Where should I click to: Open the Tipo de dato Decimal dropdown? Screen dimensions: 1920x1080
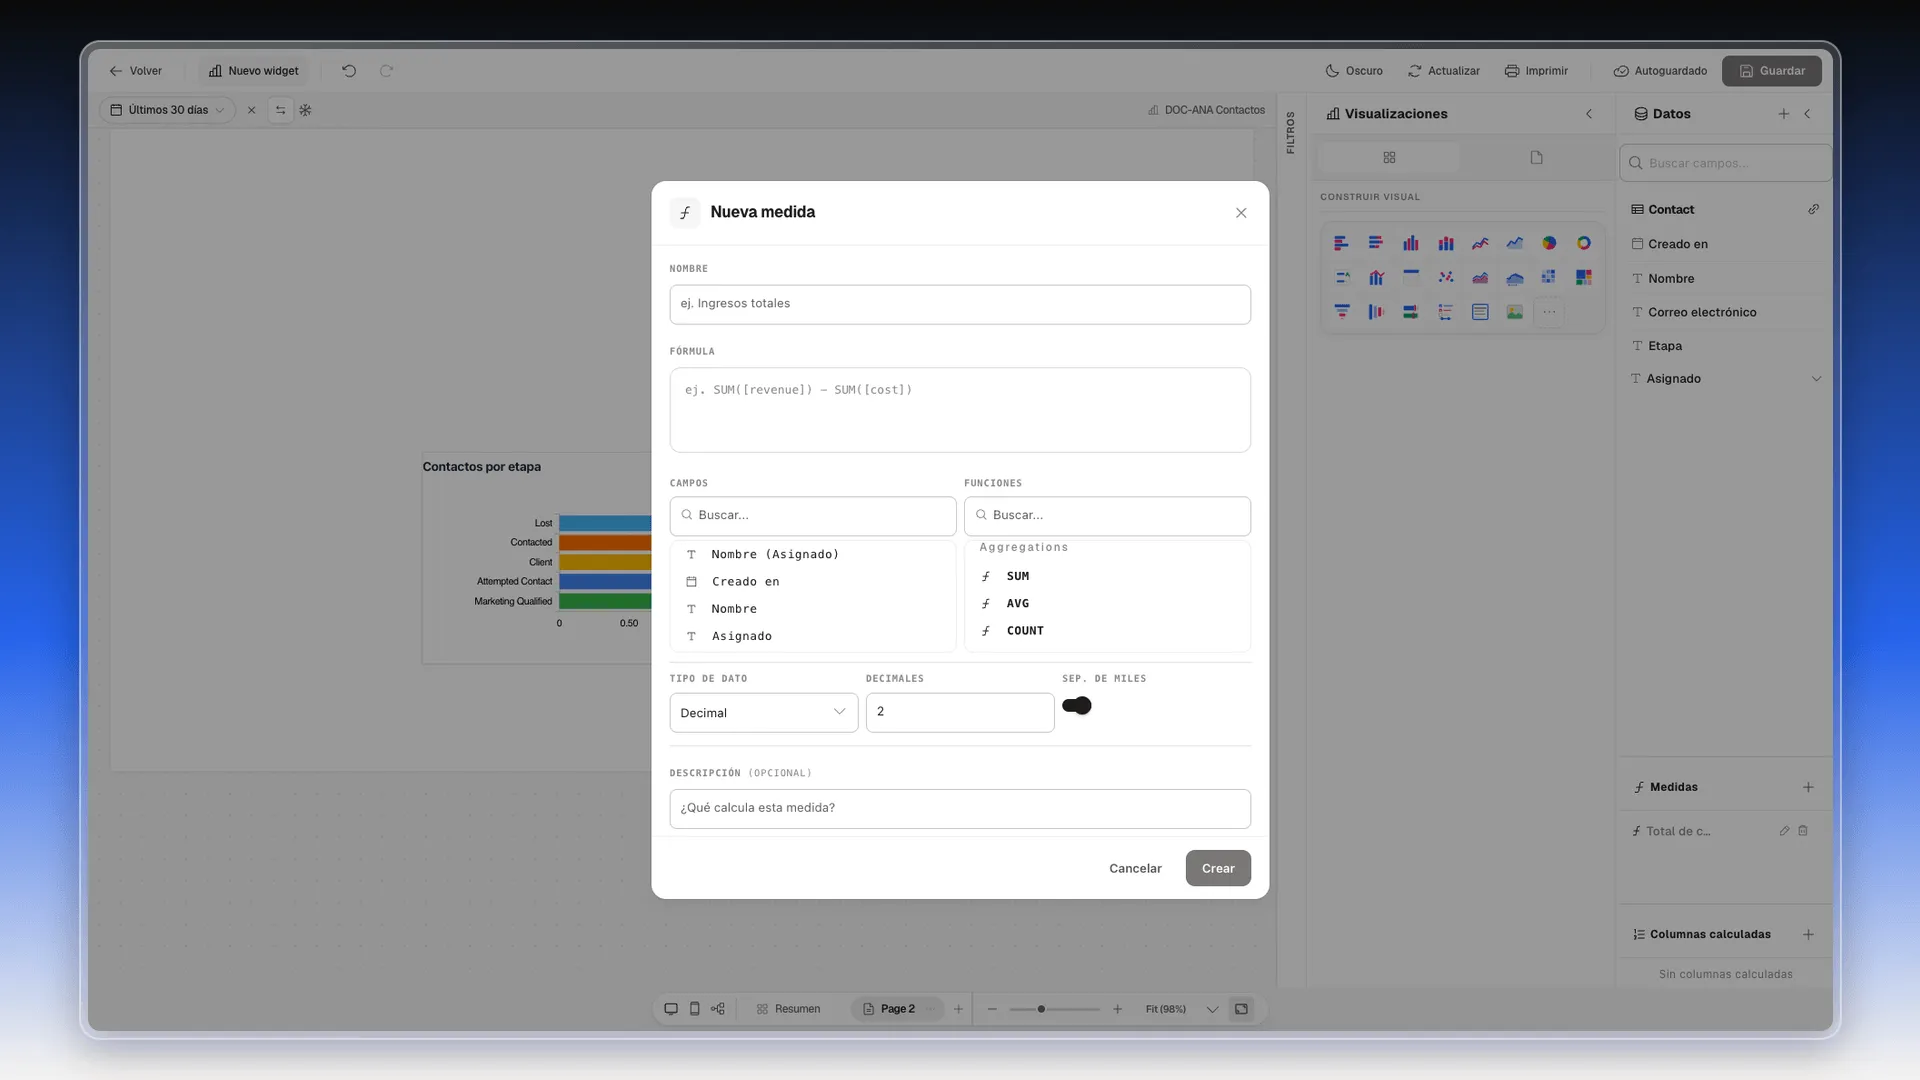[x=764, y=713]
